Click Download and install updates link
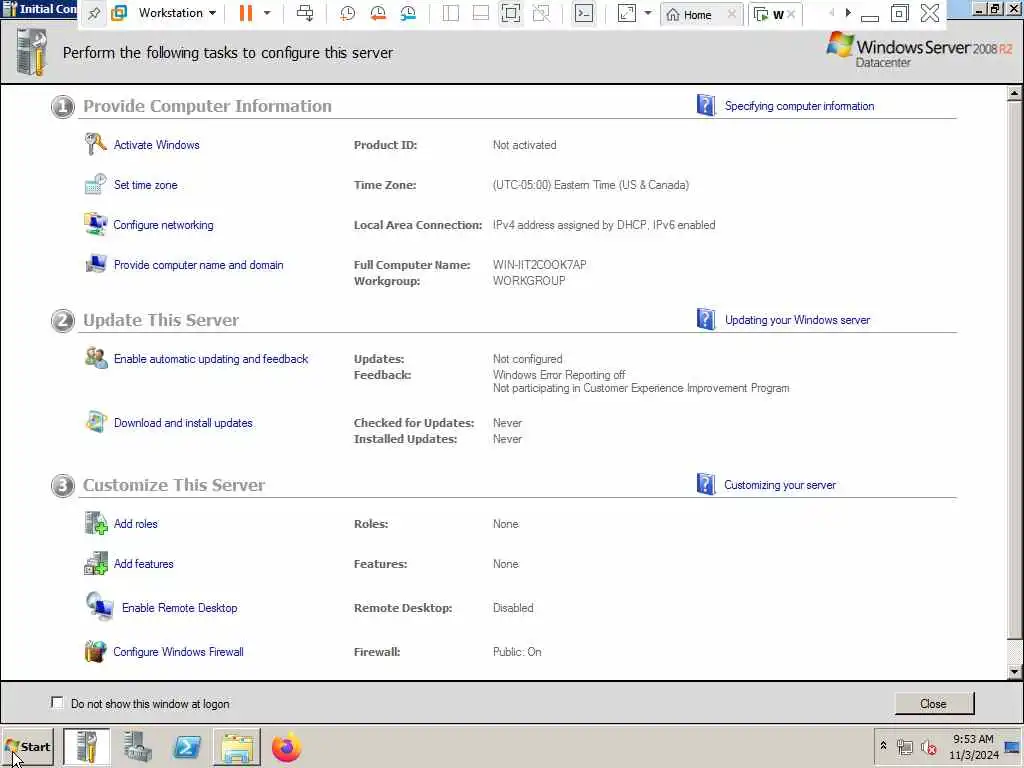 [183, 423]
